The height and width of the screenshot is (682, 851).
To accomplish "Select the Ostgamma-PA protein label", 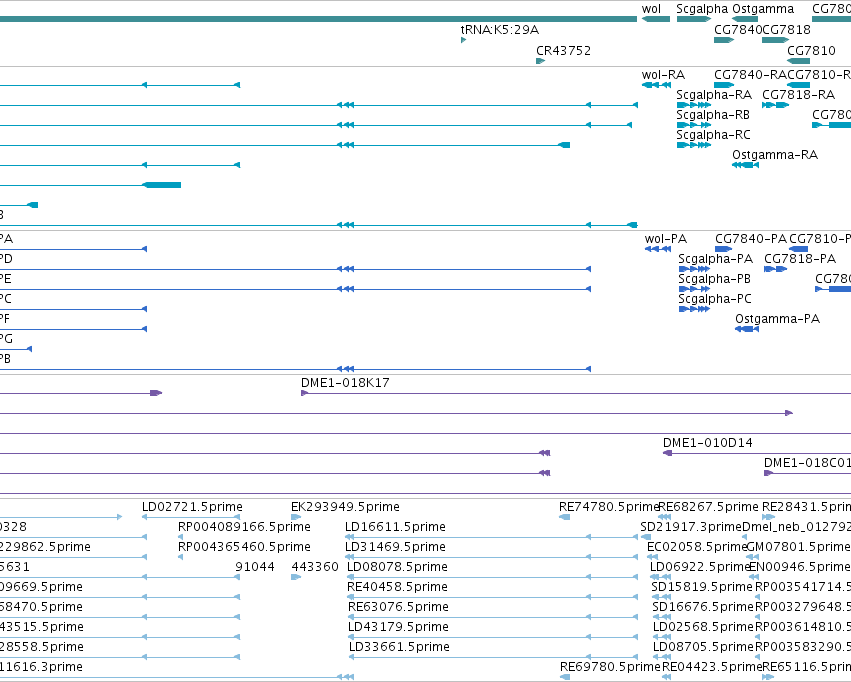I will [x=777, y=319].
